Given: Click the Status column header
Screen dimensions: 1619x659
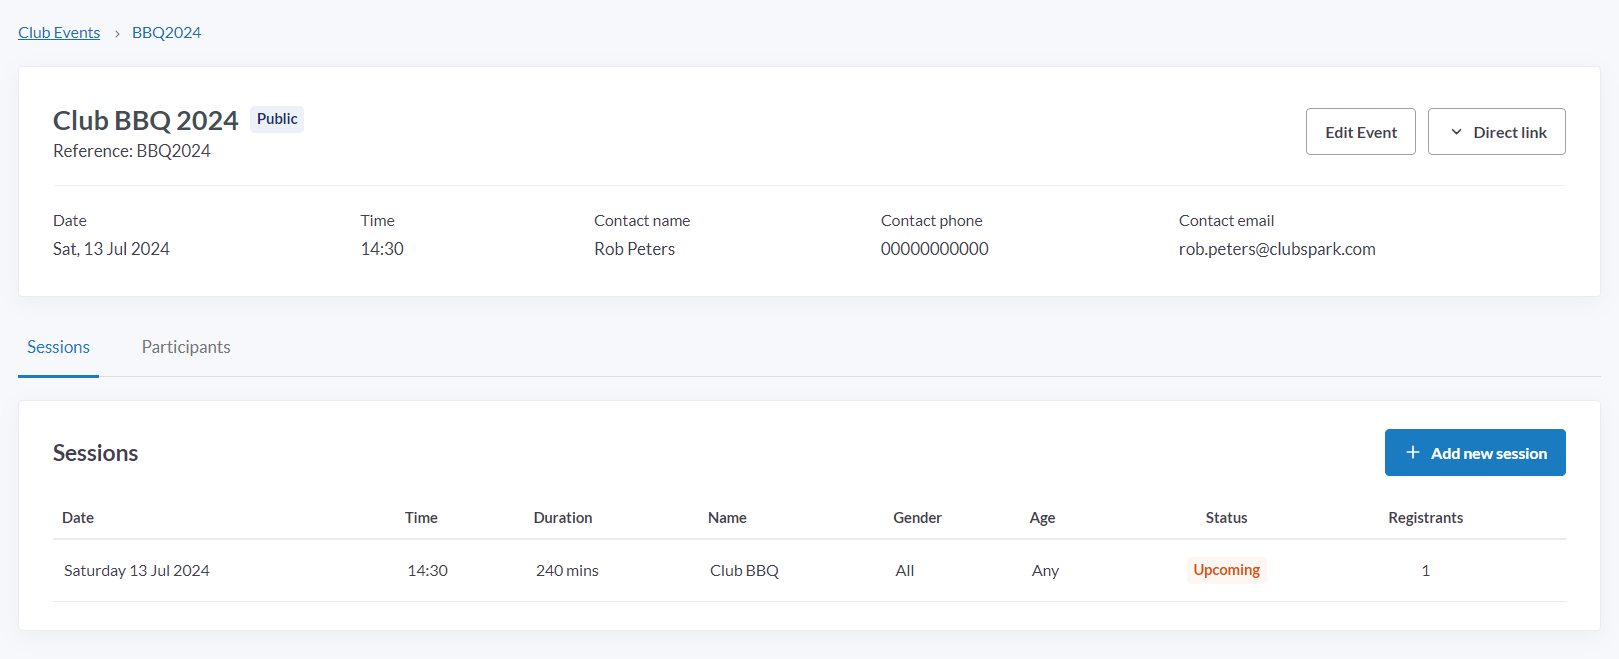Looking at the screenshot, I should tap(1226, 518).
